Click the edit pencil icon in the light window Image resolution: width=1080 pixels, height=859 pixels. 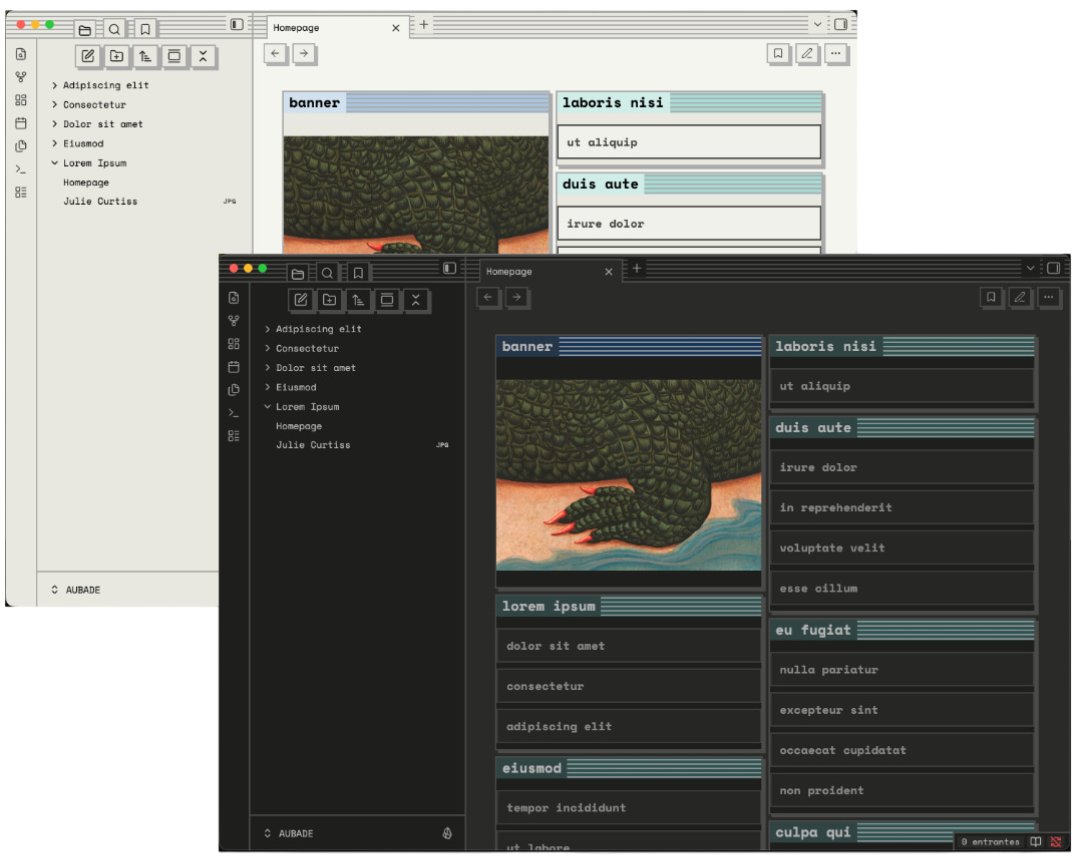807,54
